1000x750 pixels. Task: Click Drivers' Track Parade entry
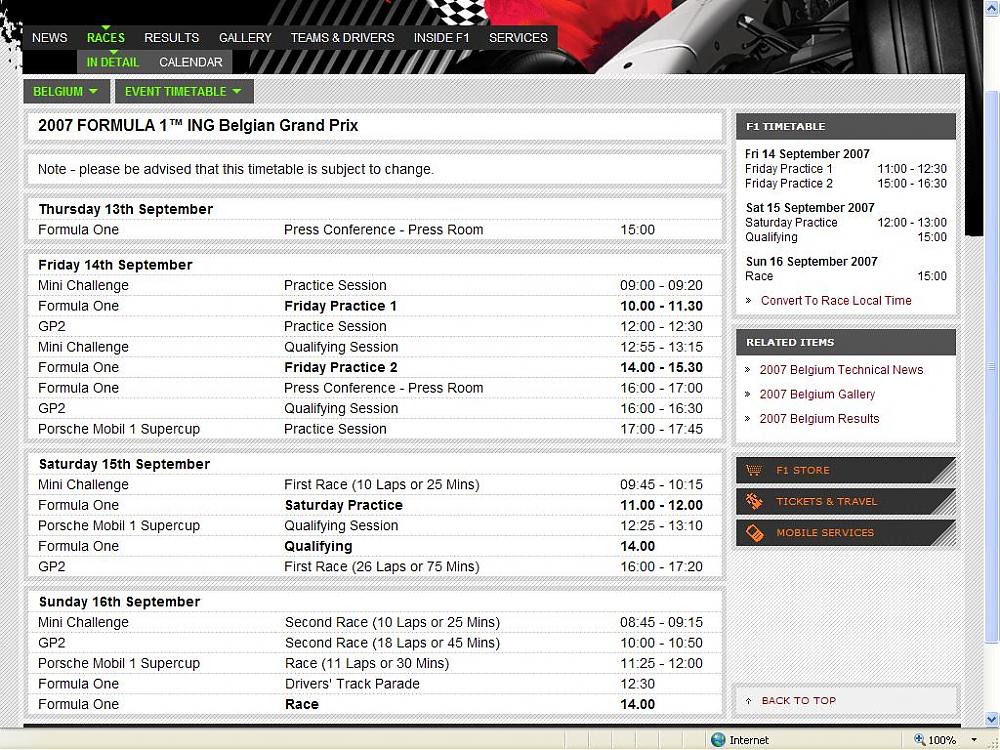[x=352, y=684]
